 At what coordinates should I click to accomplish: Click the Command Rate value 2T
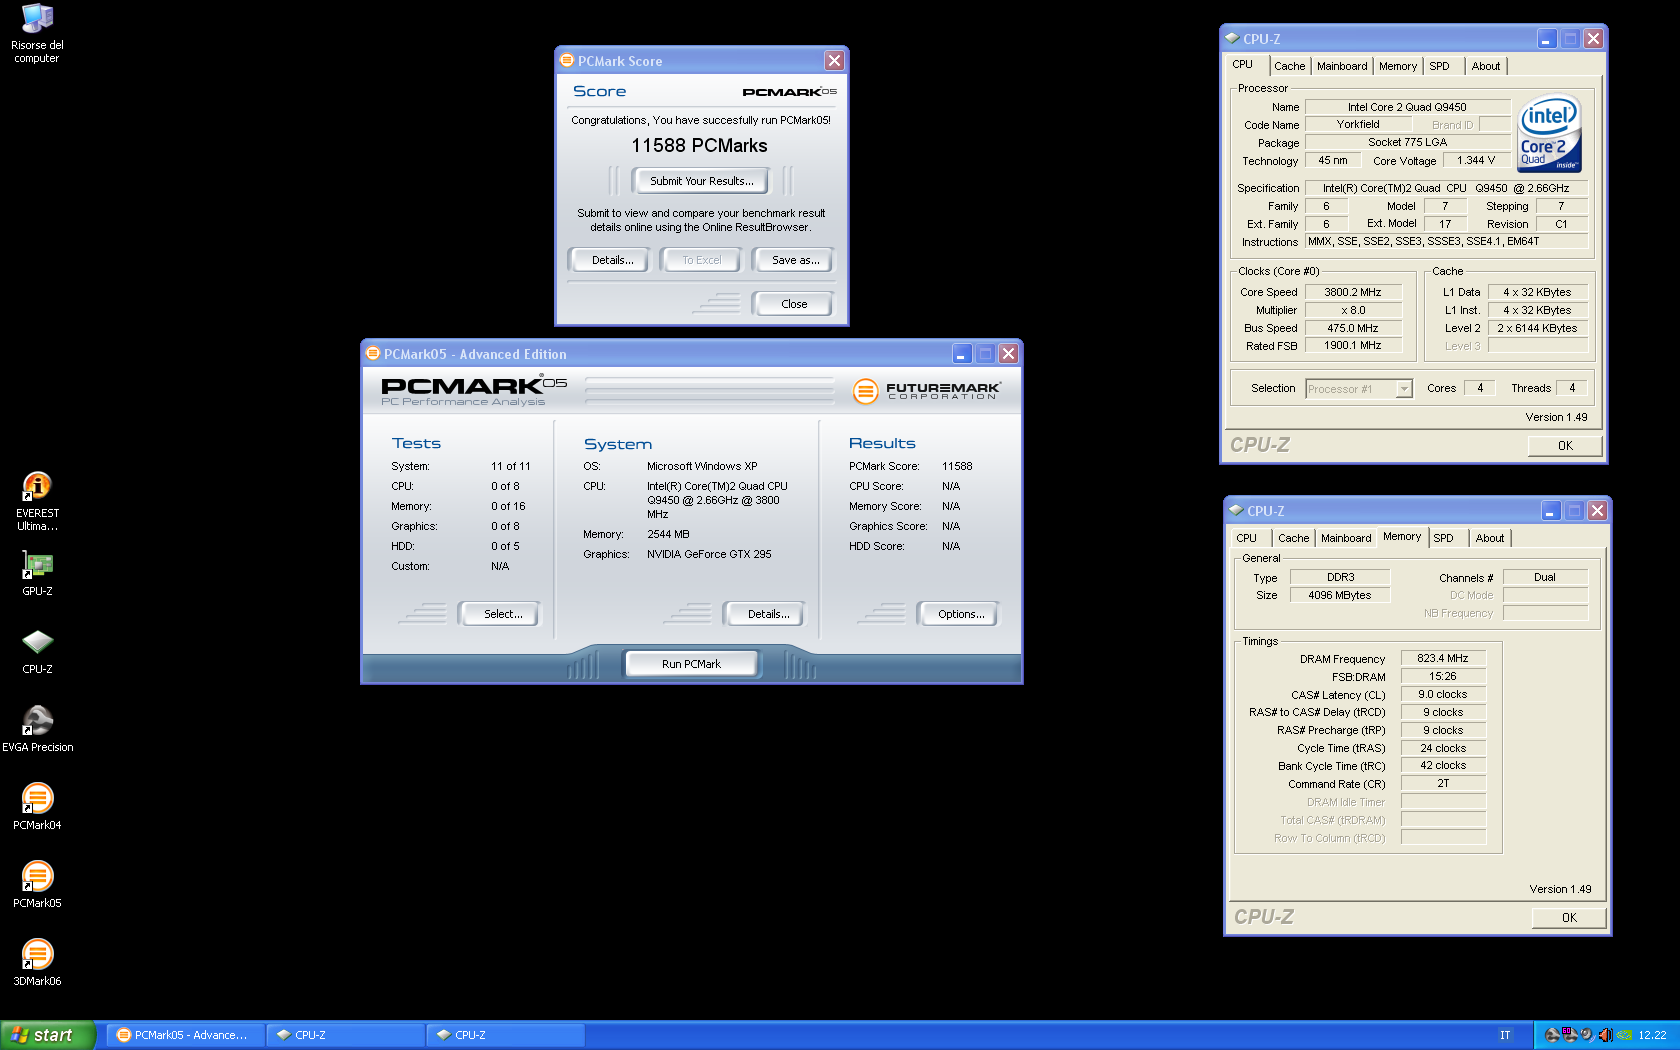coord(1442,783)
